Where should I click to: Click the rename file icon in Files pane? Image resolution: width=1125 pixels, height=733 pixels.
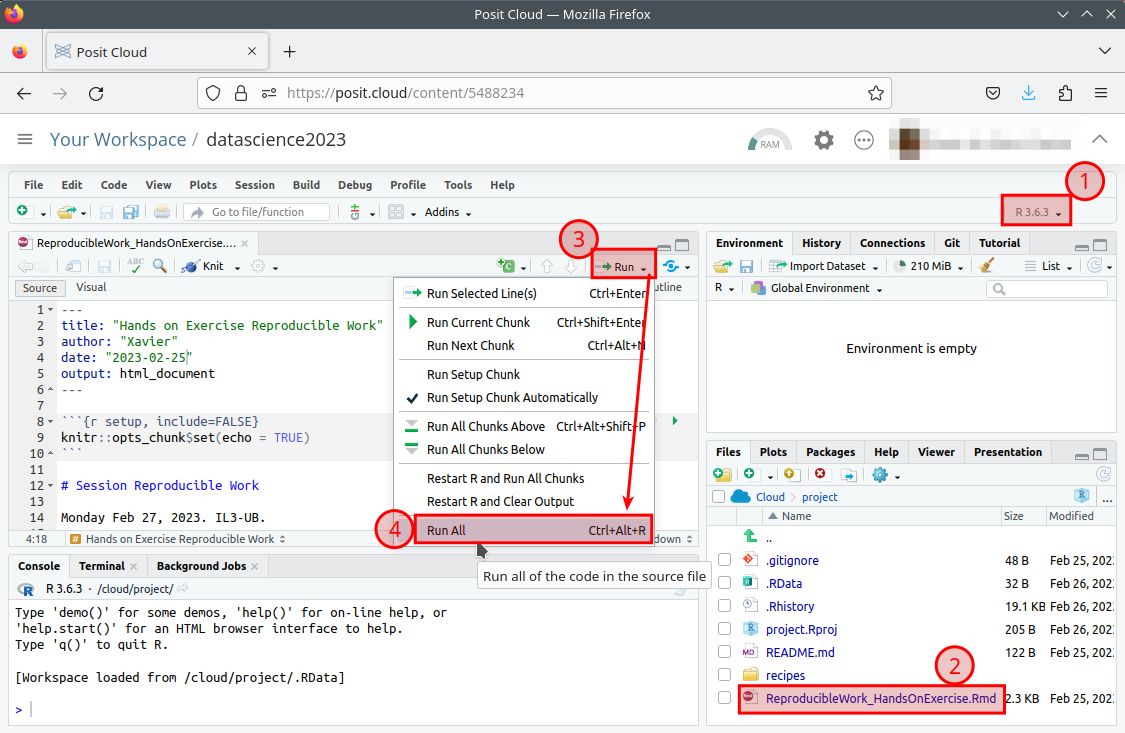point(849,474)
